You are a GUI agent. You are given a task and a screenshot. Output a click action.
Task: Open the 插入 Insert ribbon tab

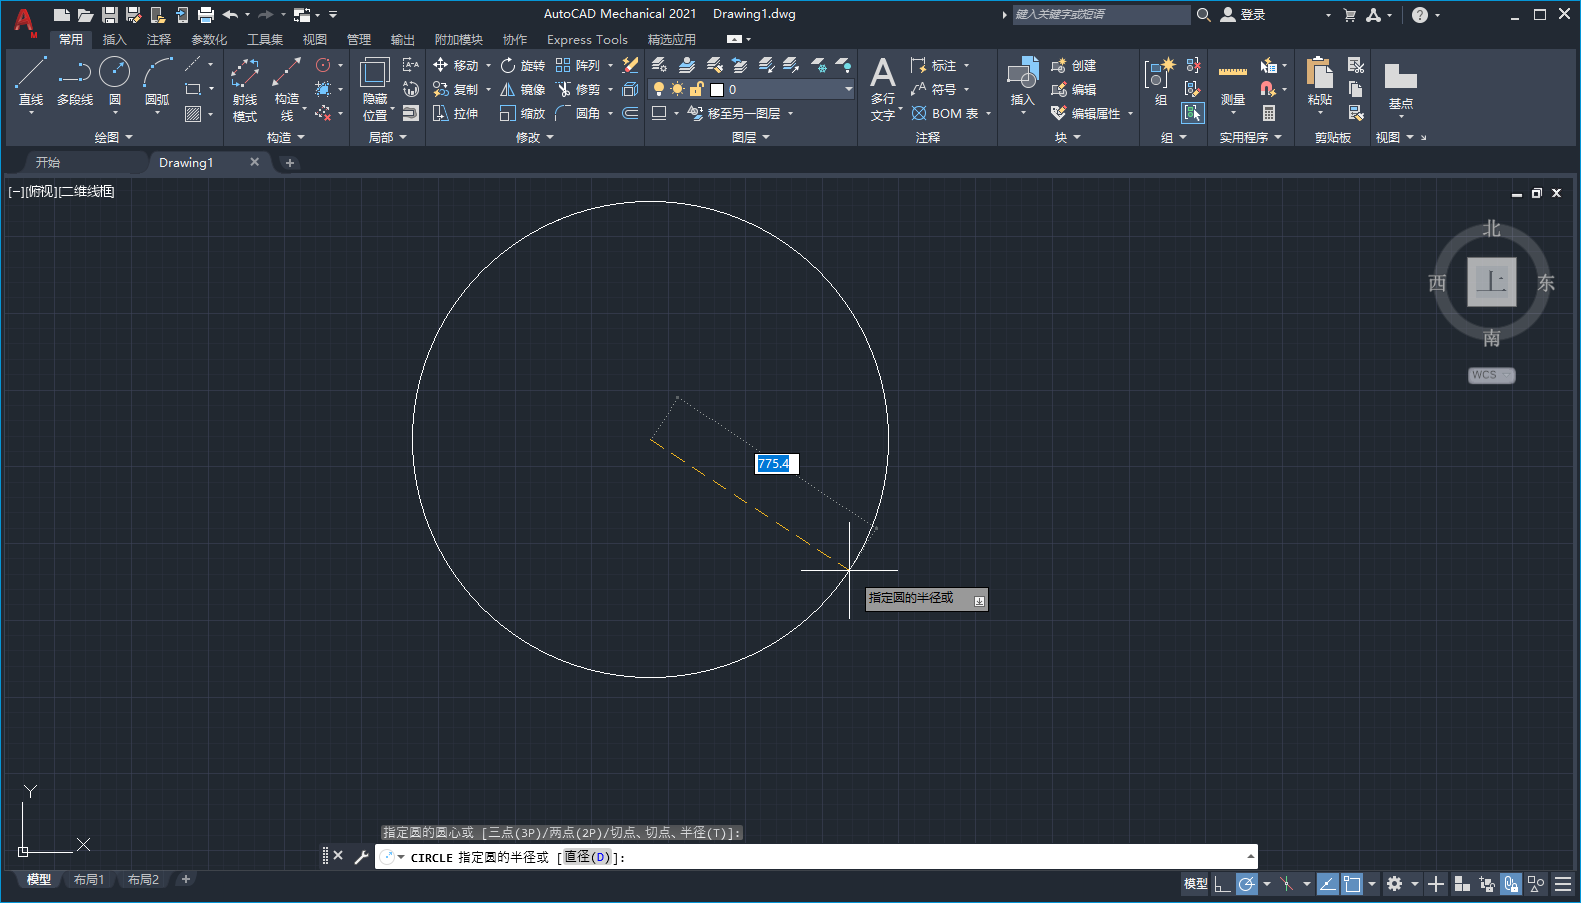(115, 40)
